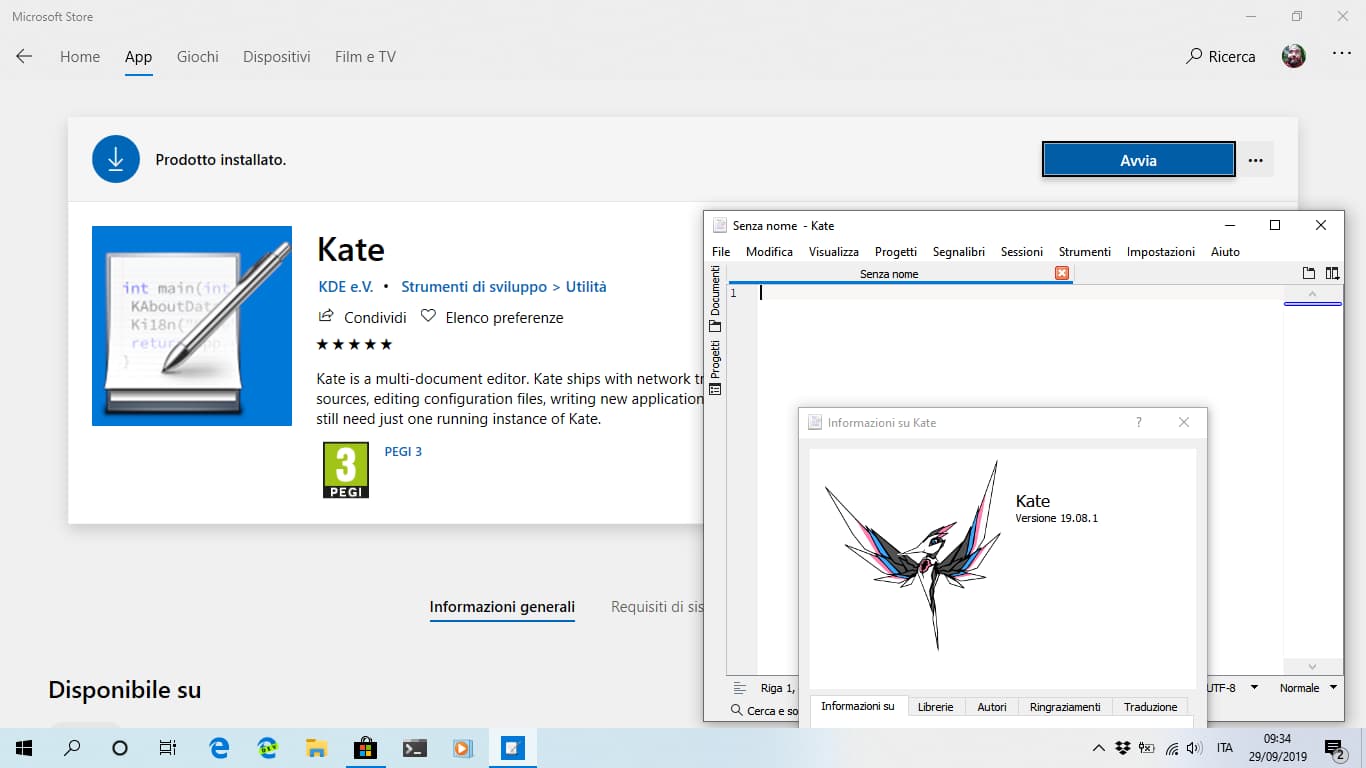Click the Kate bird mascot image
Viewport: 1366px width, 768px height.
[911, 555]
